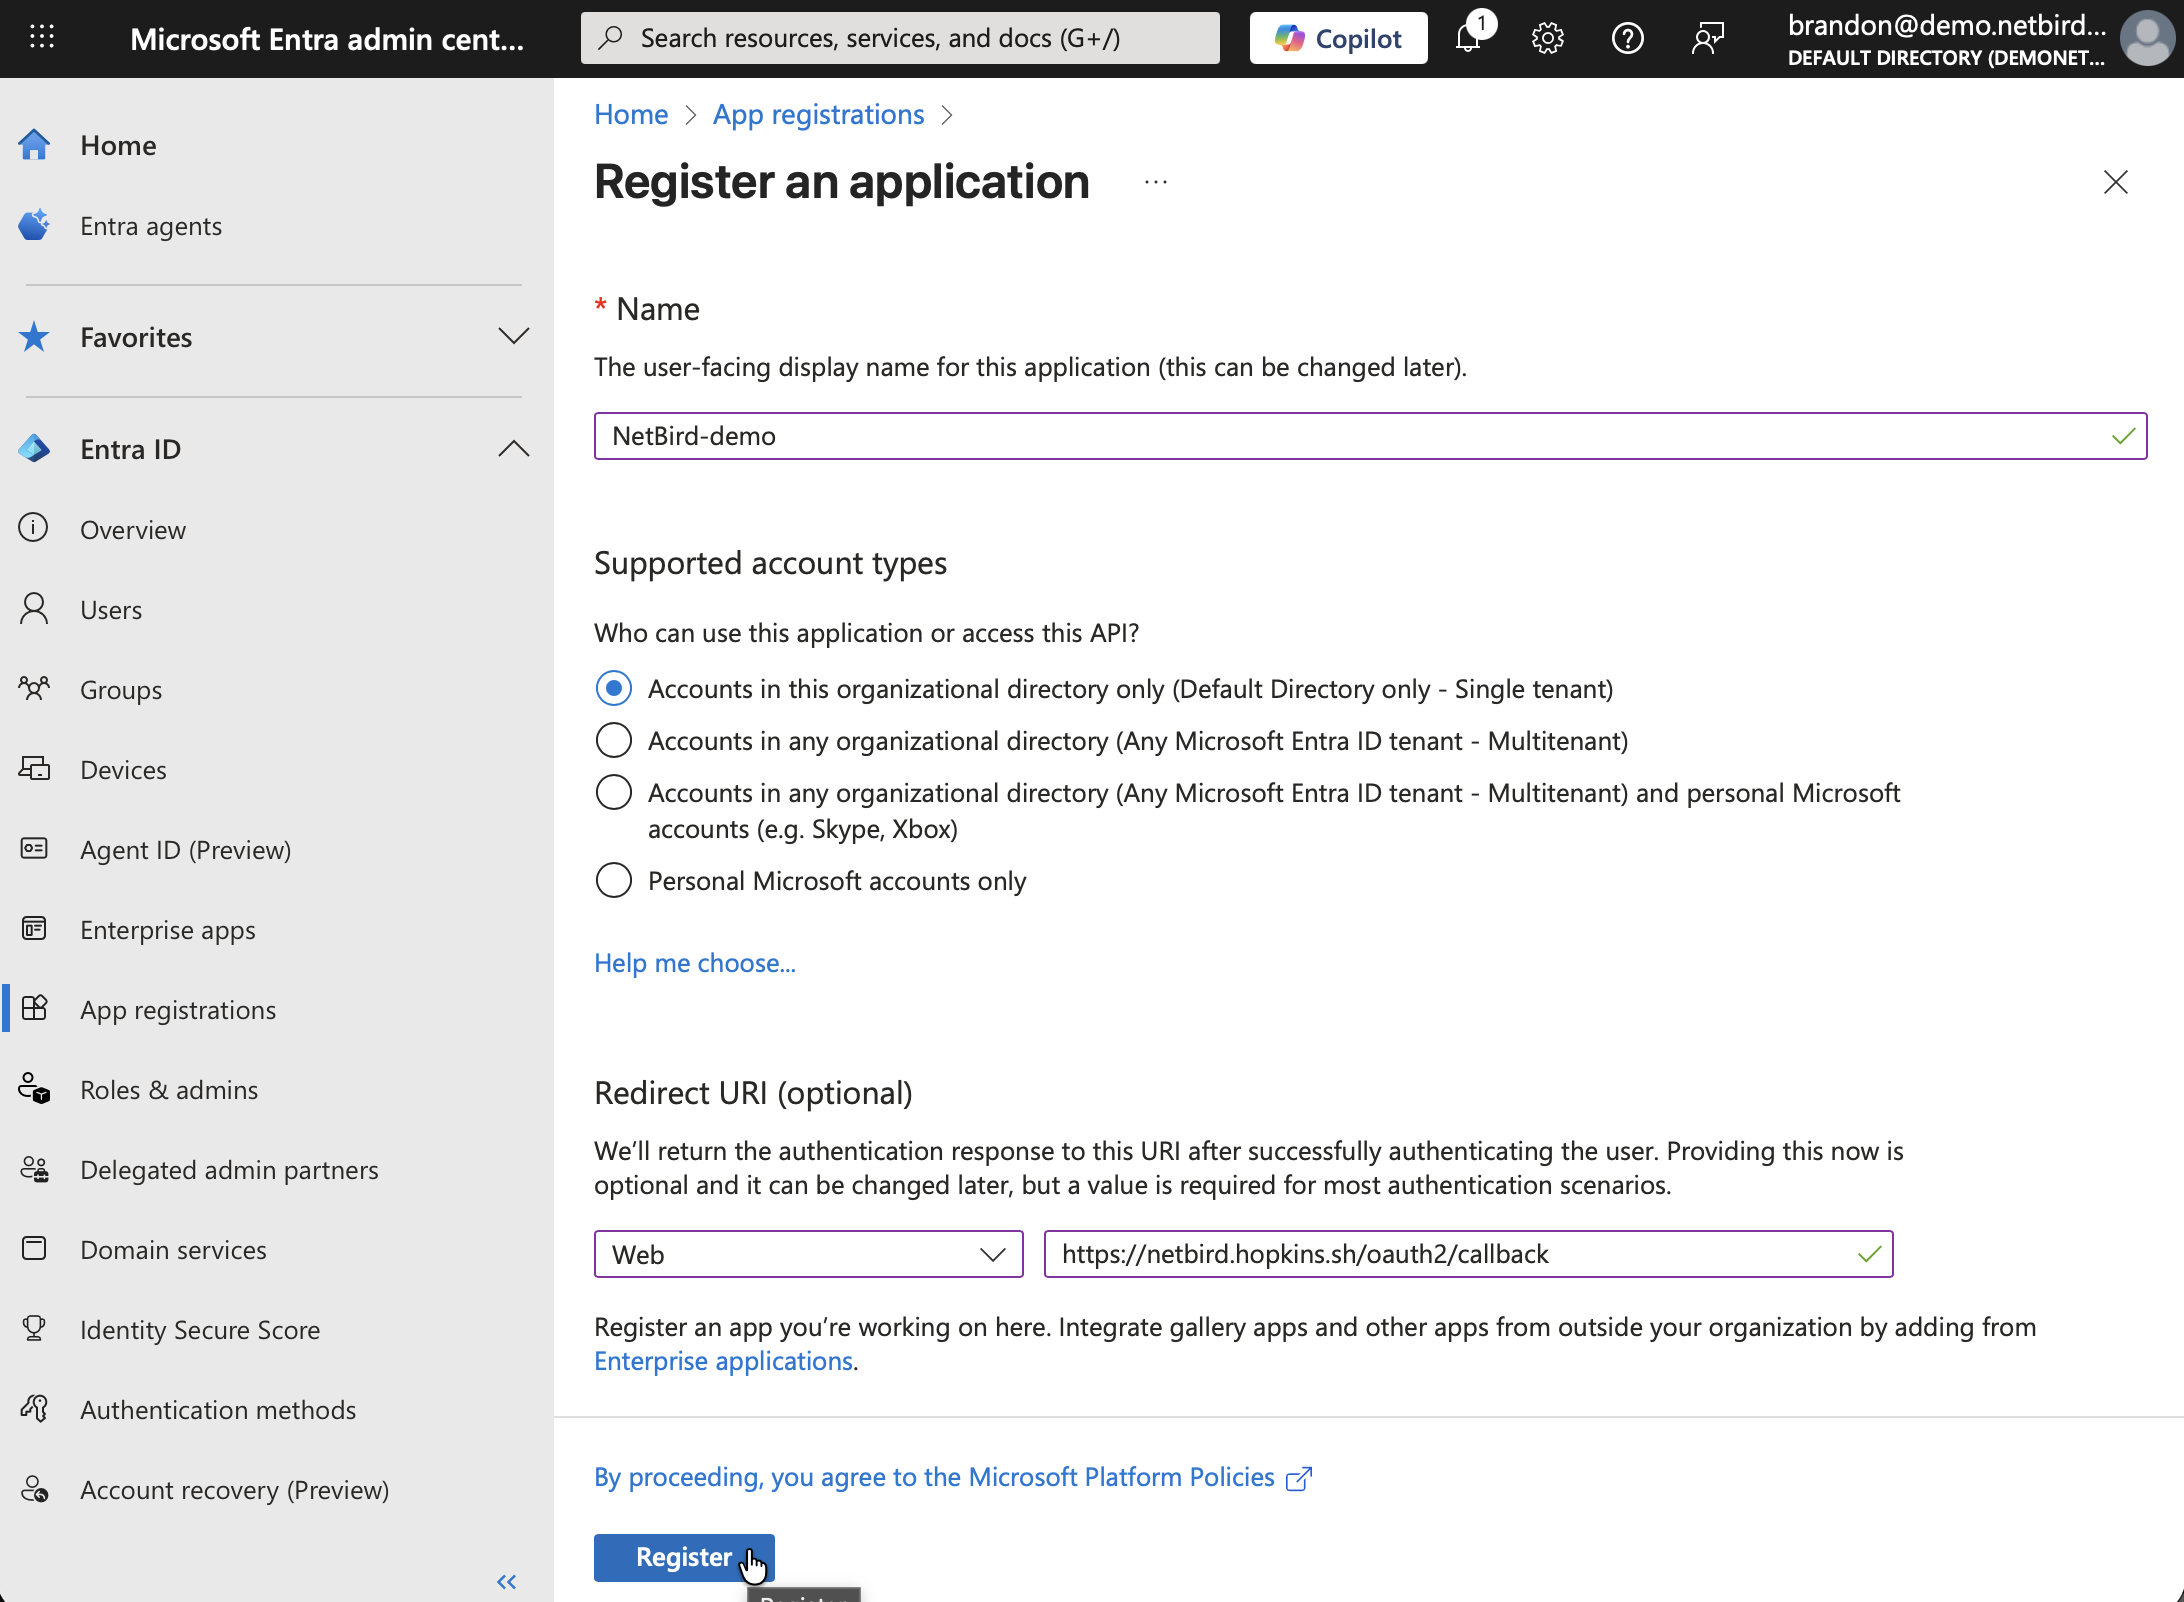The height and width of the screenshot is (1602, 2184).
Task: Open Copilot from the top bar
Action: tap(1337, 38)
